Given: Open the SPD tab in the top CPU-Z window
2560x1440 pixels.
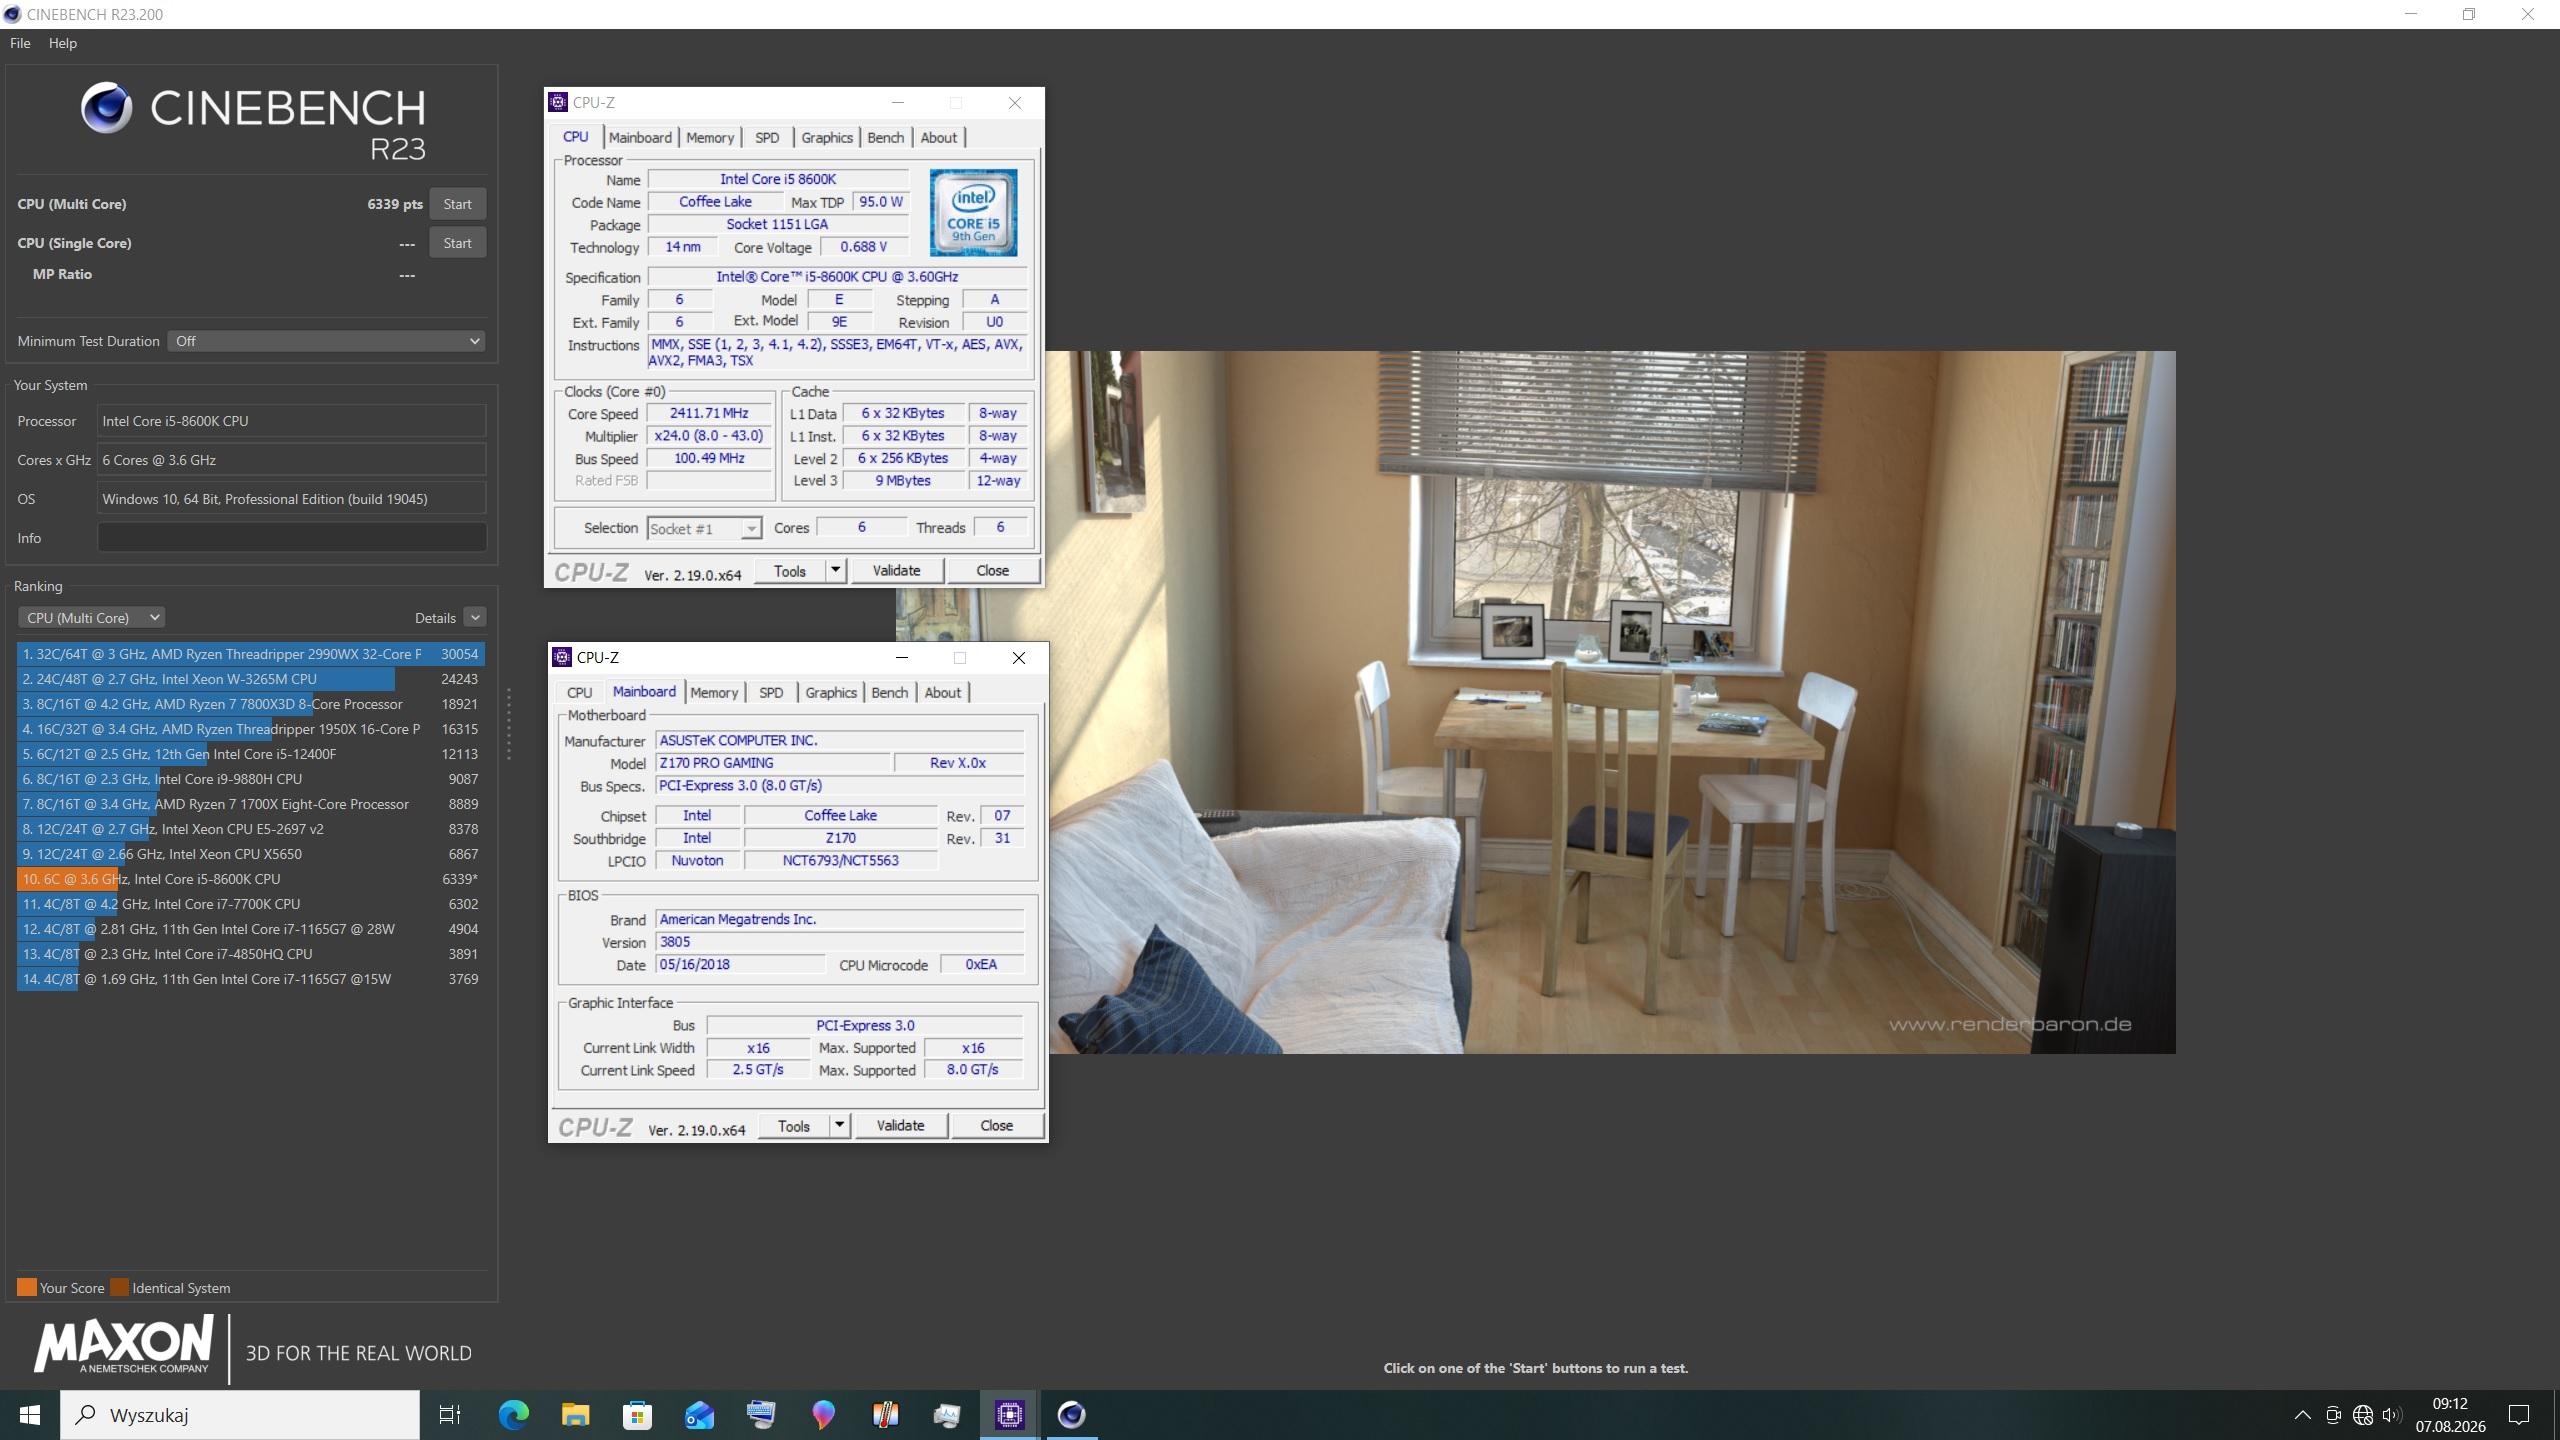Looking at the screenshot, I should point(767,138).
